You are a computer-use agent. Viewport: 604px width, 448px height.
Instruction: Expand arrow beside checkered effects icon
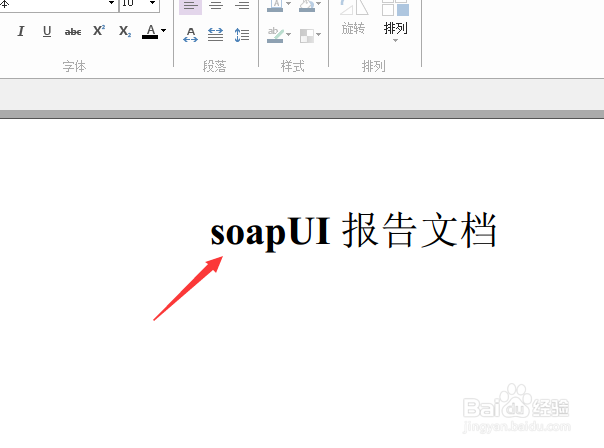click(x=319, y=35)
